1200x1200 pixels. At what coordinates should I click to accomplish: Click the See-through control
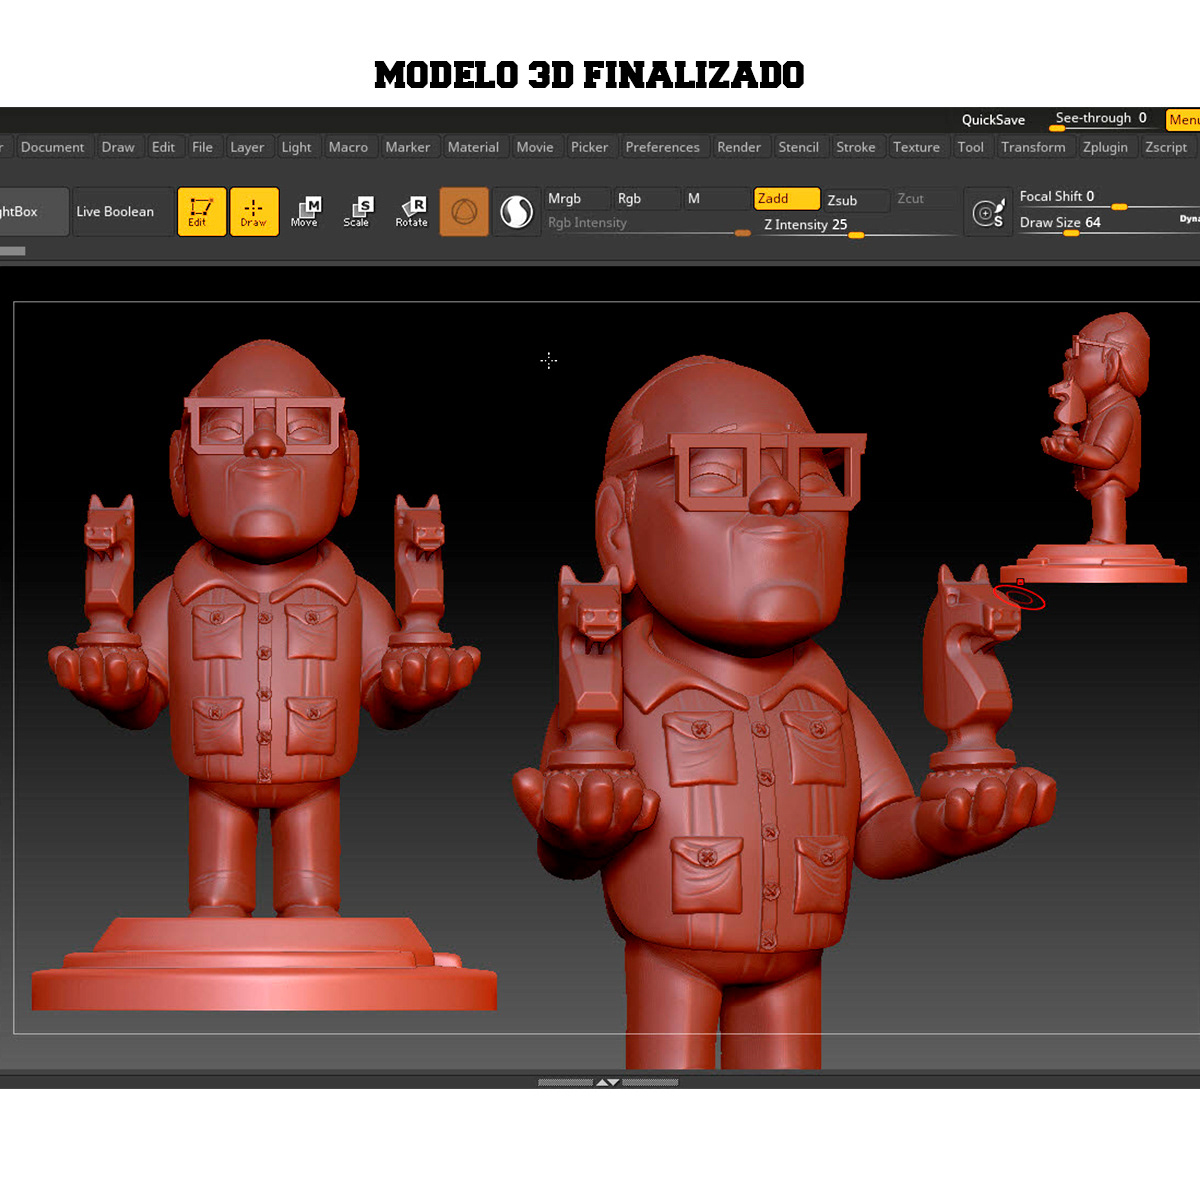pos(1096,117)
